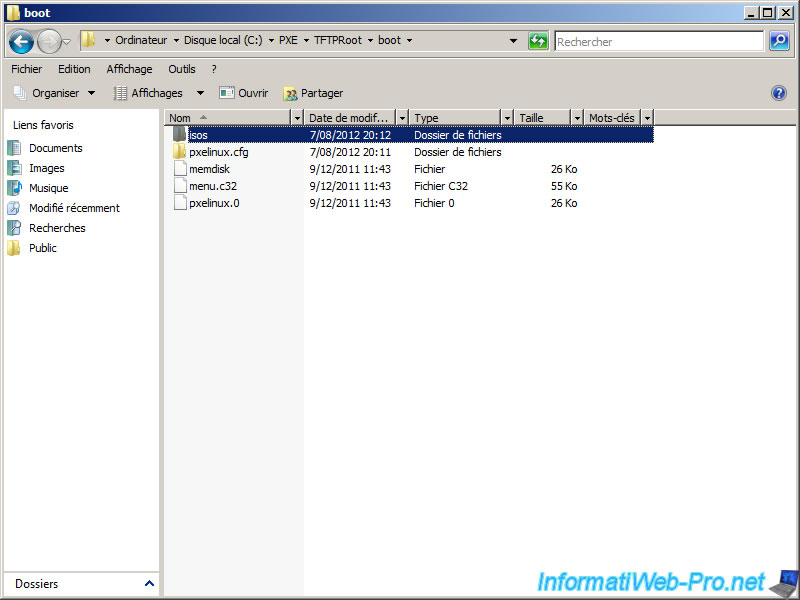Open help via the blue question mark icon
The image size is (800, 600).
point(779,92)
